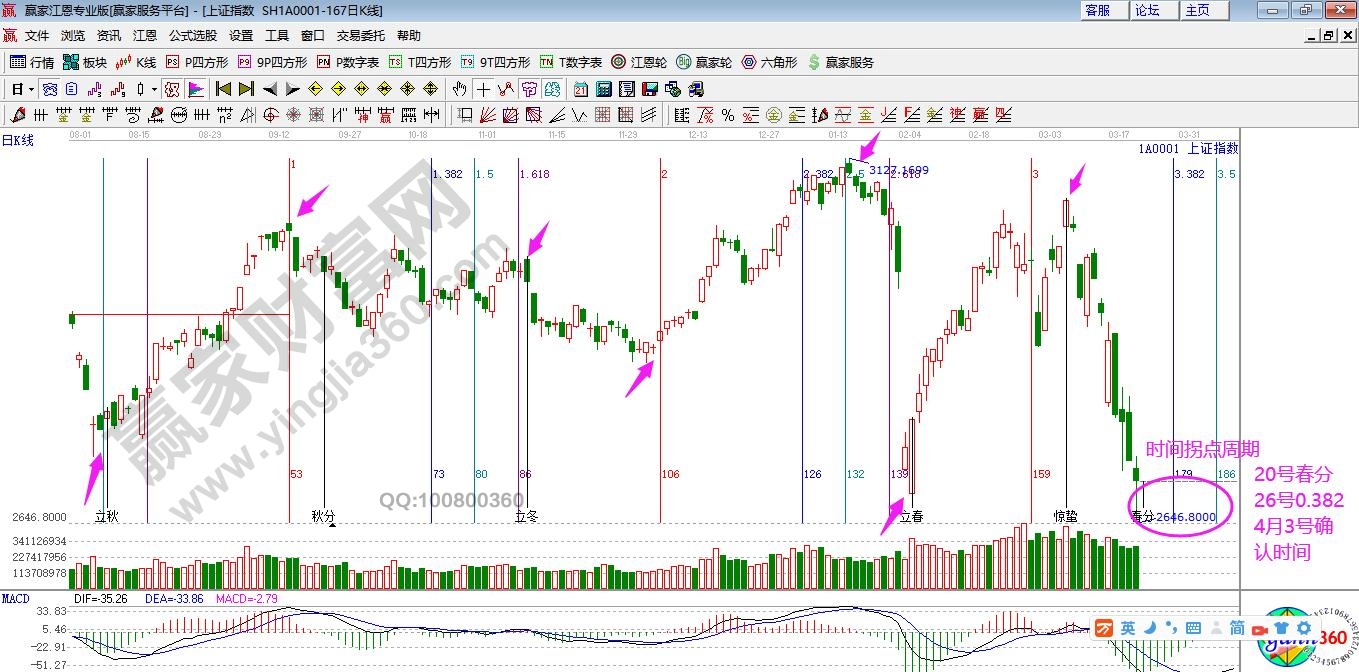
Task: Open the 交易委托 menu
Action: [x=360, y=35]
